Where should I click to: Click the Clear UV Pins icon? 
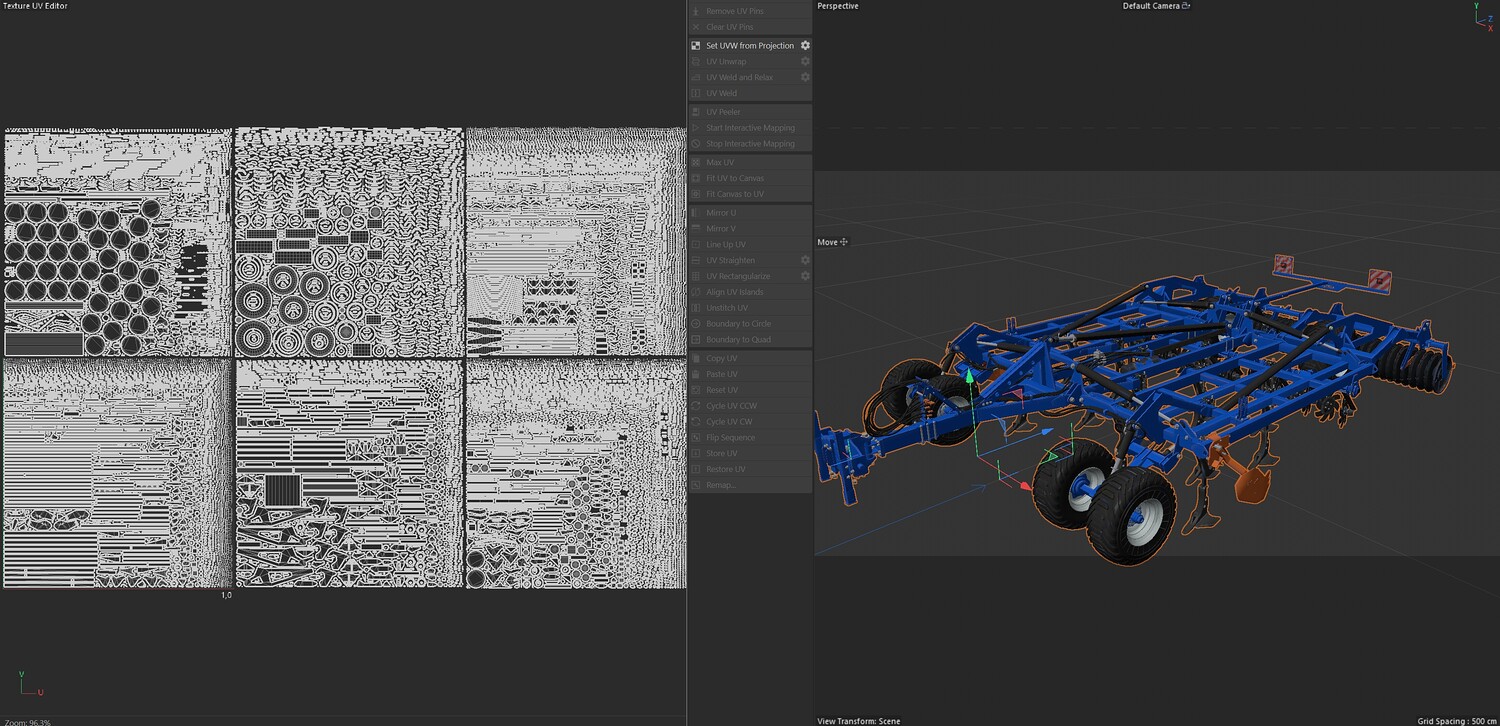(x=696, y=27)
